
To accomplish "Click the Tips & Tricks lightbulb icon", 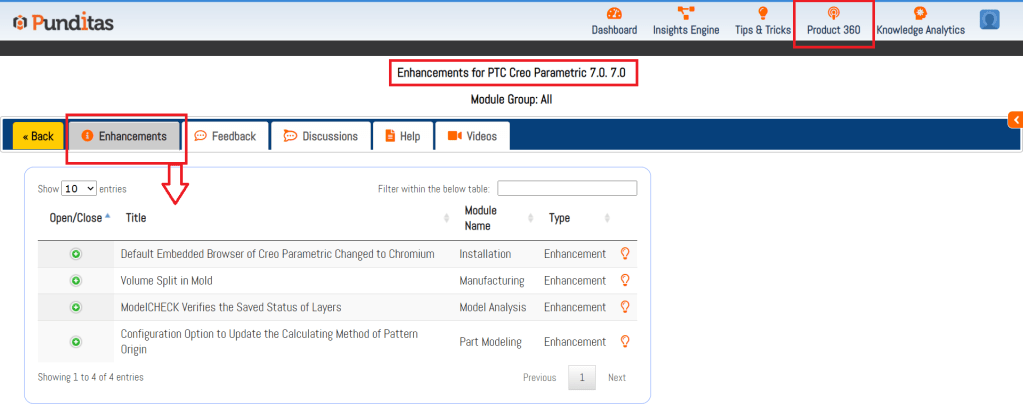I will (762, 14).
